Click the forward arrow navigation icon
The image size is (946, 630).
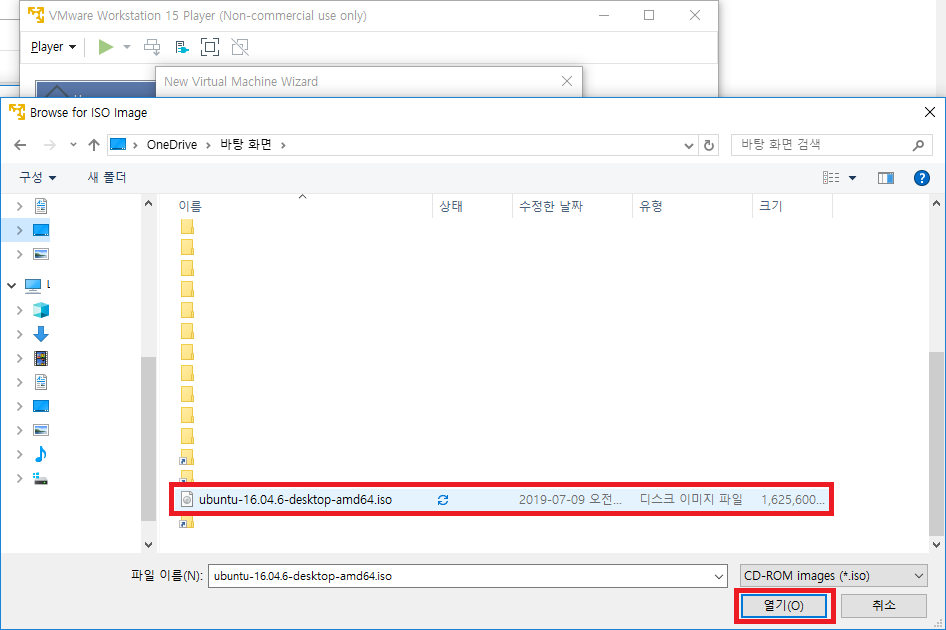[x=50, y=145]
